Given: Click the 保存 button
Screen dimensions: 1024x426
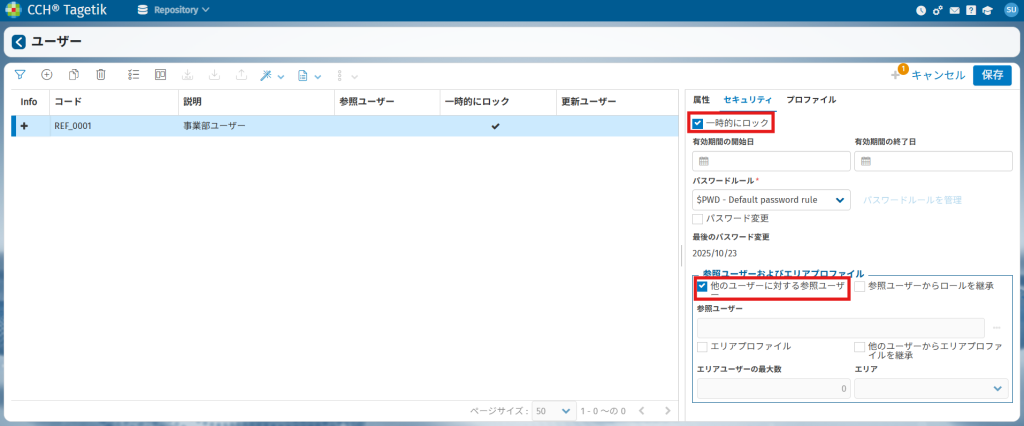Looking at the screenshot, I should click(992, 75).
